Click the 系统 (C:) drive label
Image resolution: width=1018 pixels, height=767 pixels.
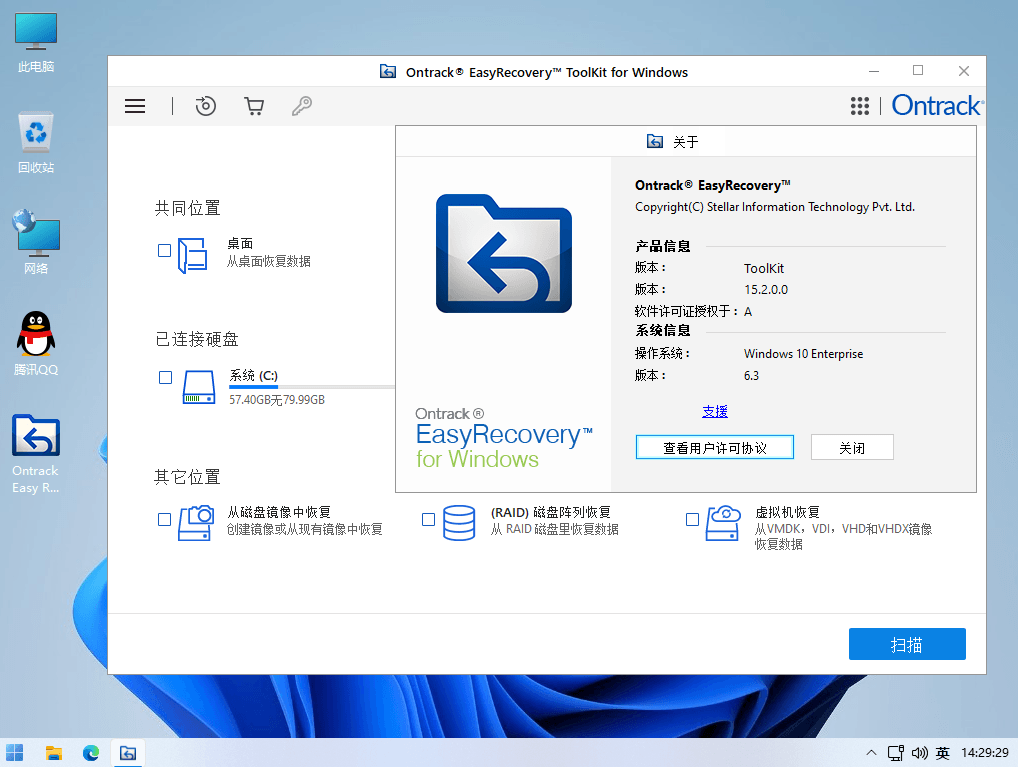[253, 375]
